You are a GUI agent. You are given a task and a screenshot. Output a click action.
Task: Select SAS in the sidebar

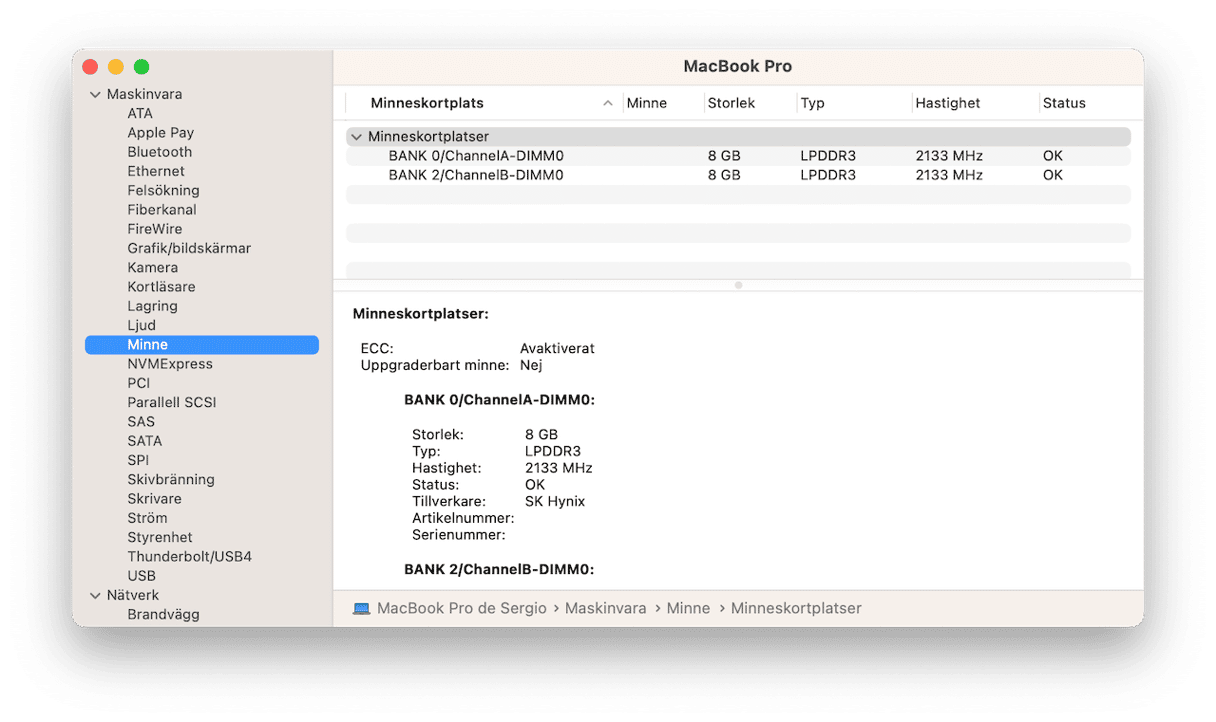[x=141, y=422]
